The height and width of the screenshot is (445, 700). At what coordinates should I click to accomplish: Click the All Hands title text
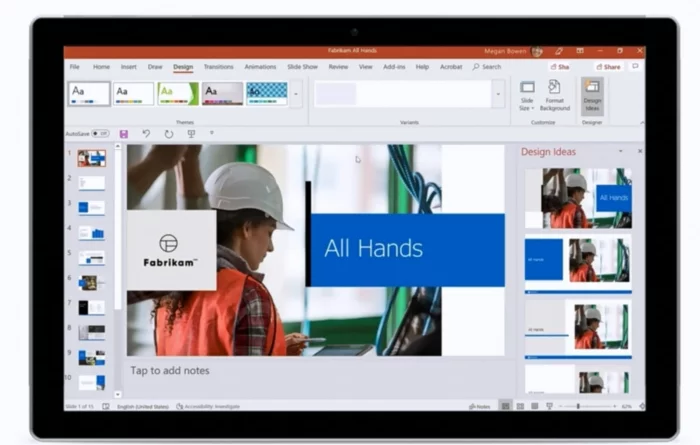pos(373,249)
